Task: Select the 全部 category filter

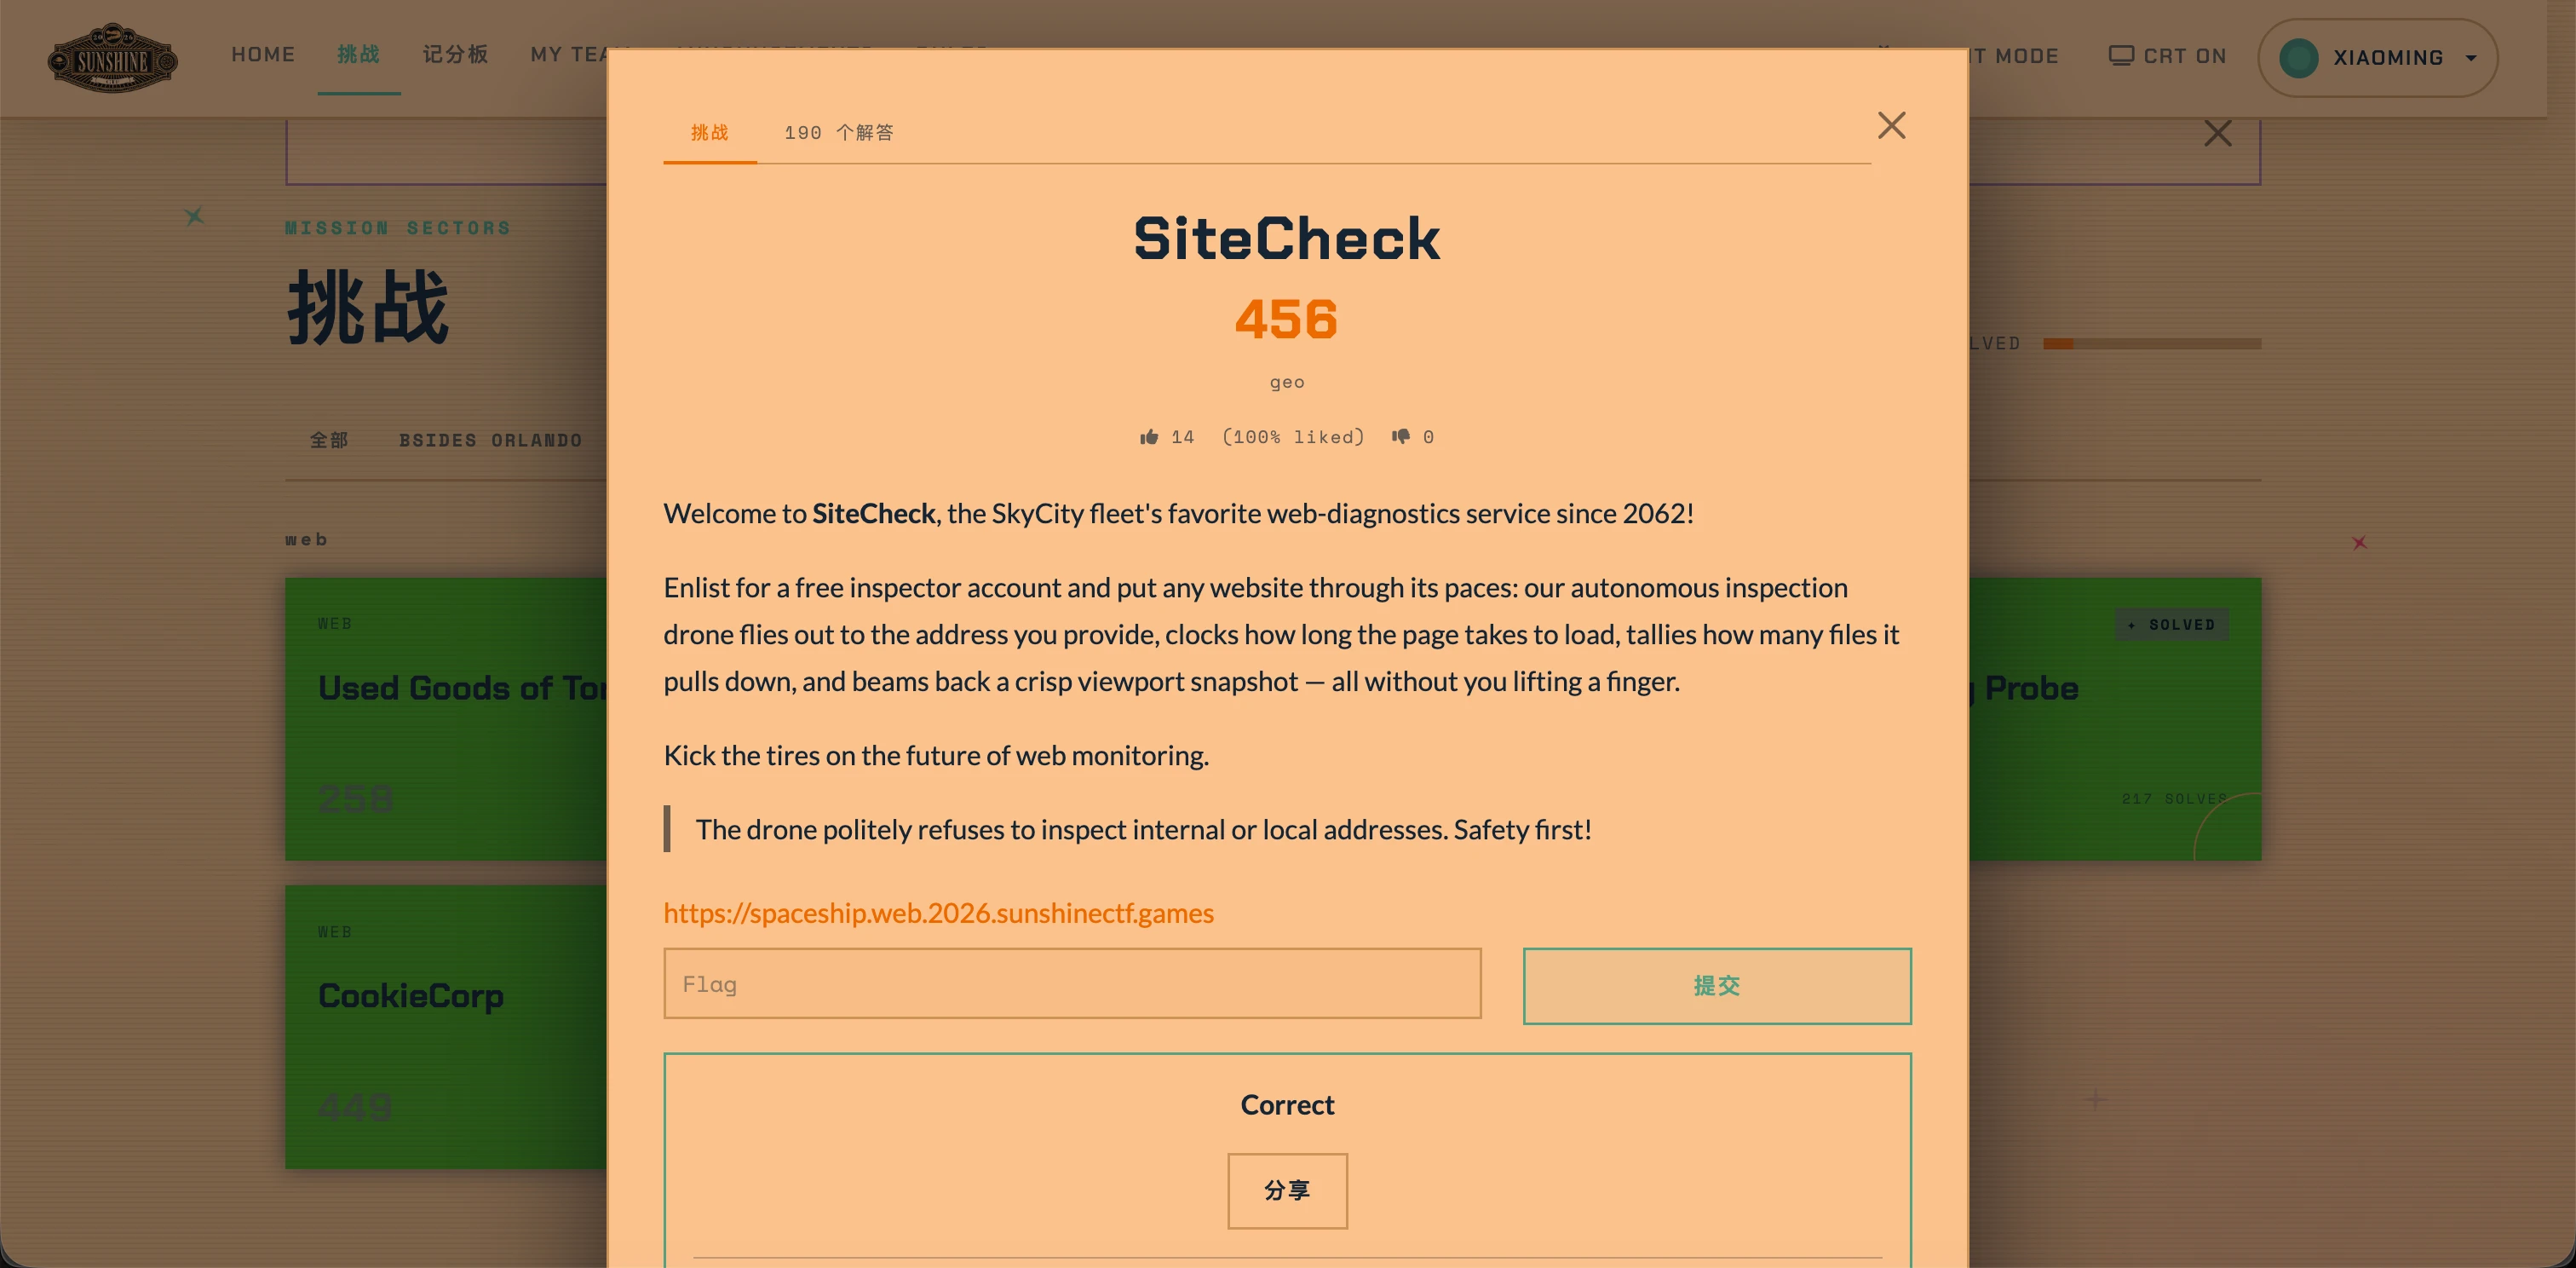Action: (x=329, y=440)
